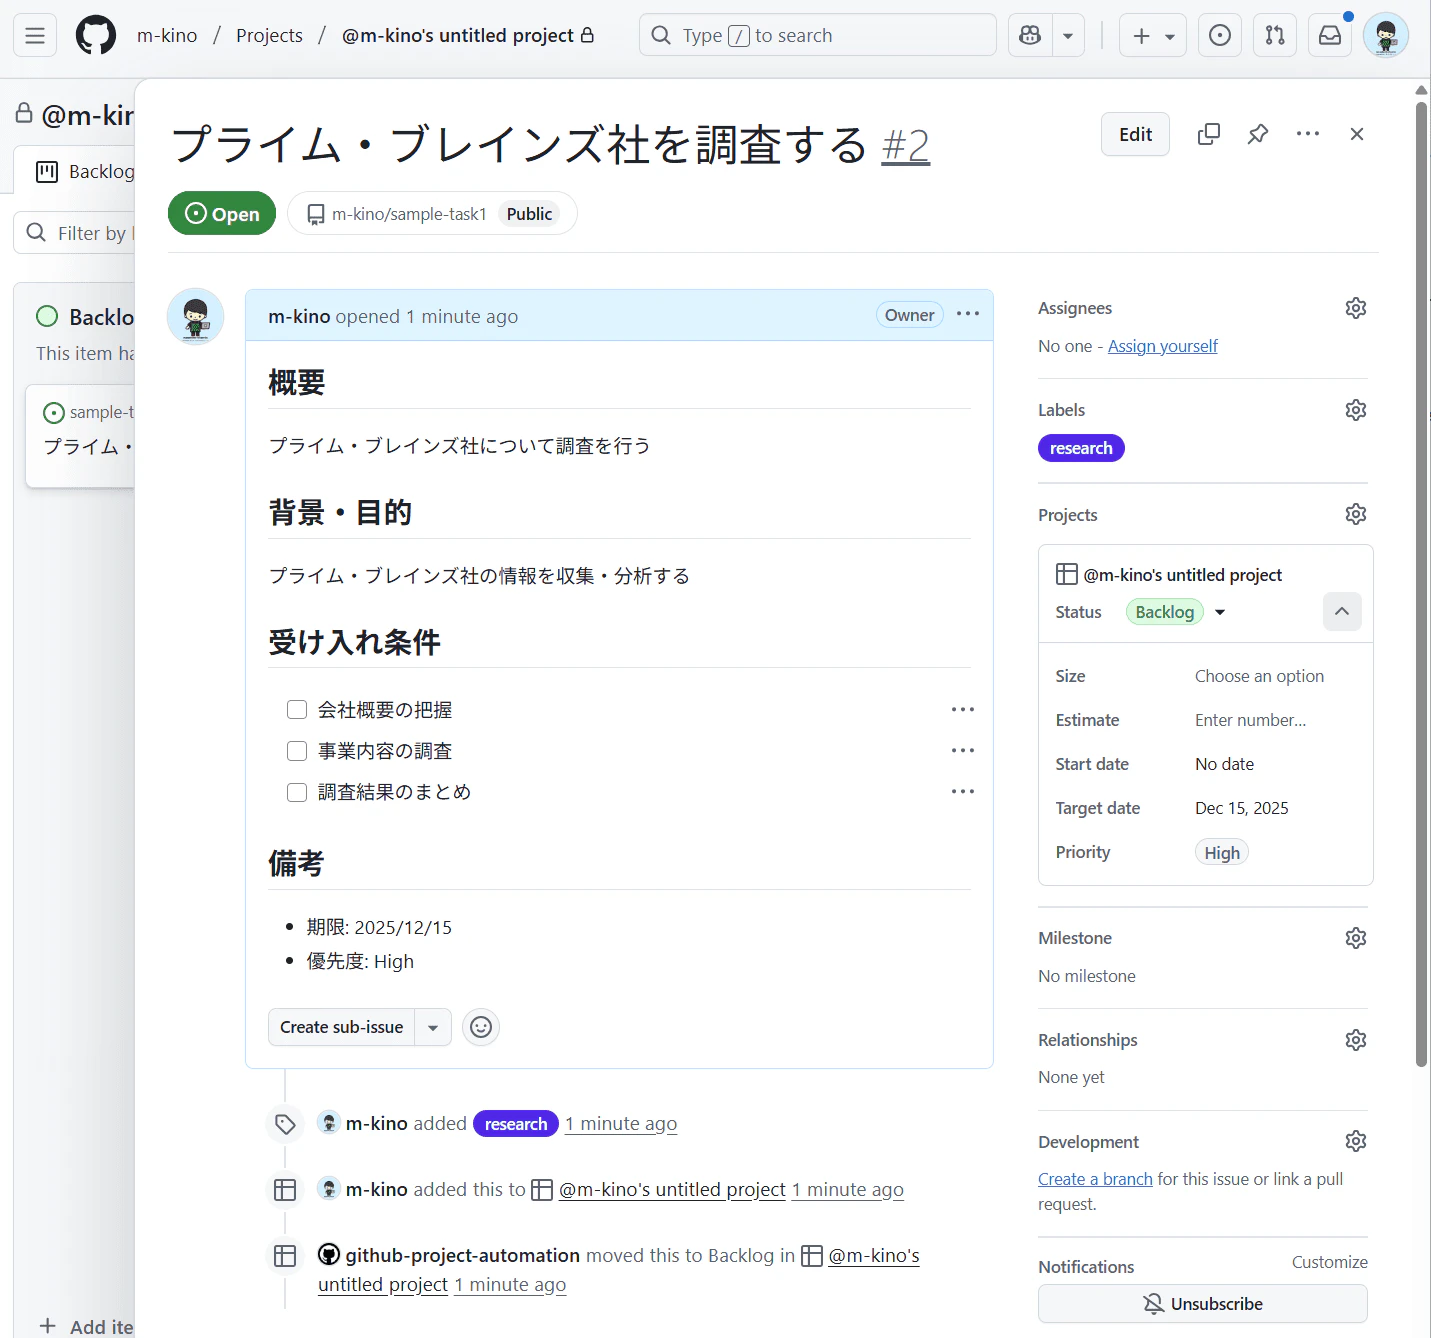The image size is (1431, 1338).
Task: Open the Copilot dropdown arrow
Action: click(1068, 36)
